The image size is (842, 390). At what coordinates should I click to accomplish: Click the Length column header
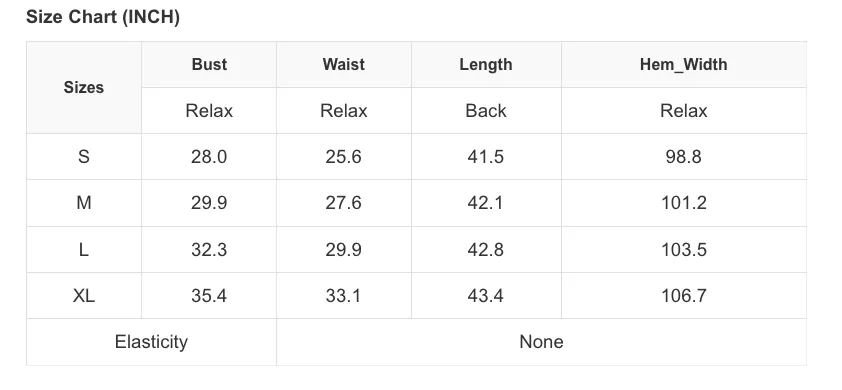(x=486, y=64)
